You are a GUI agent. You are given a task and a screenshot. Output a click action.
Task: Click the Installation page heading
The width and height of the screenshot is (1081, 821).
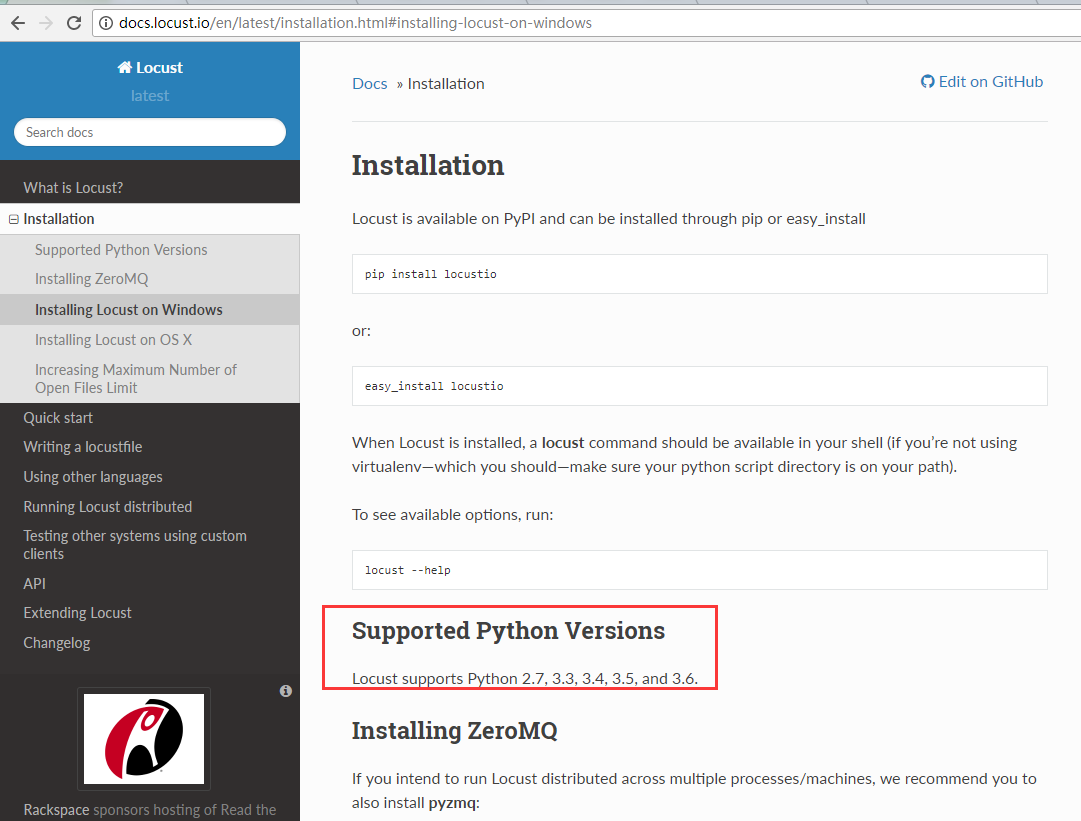pyautogui.click(x=428, y=165)
